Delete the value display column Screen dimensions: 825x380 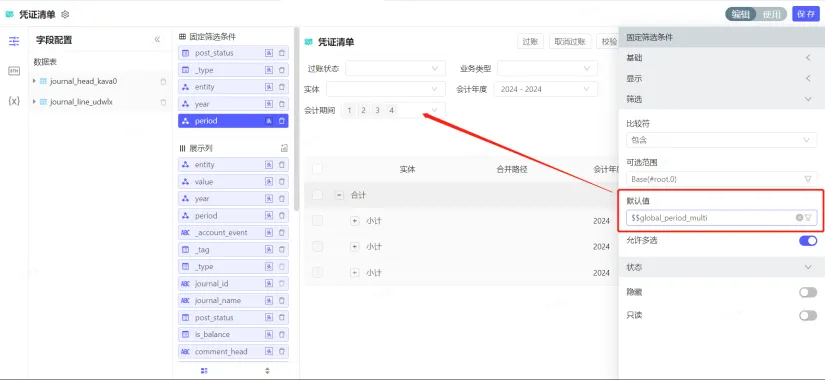tap(281, 182)
